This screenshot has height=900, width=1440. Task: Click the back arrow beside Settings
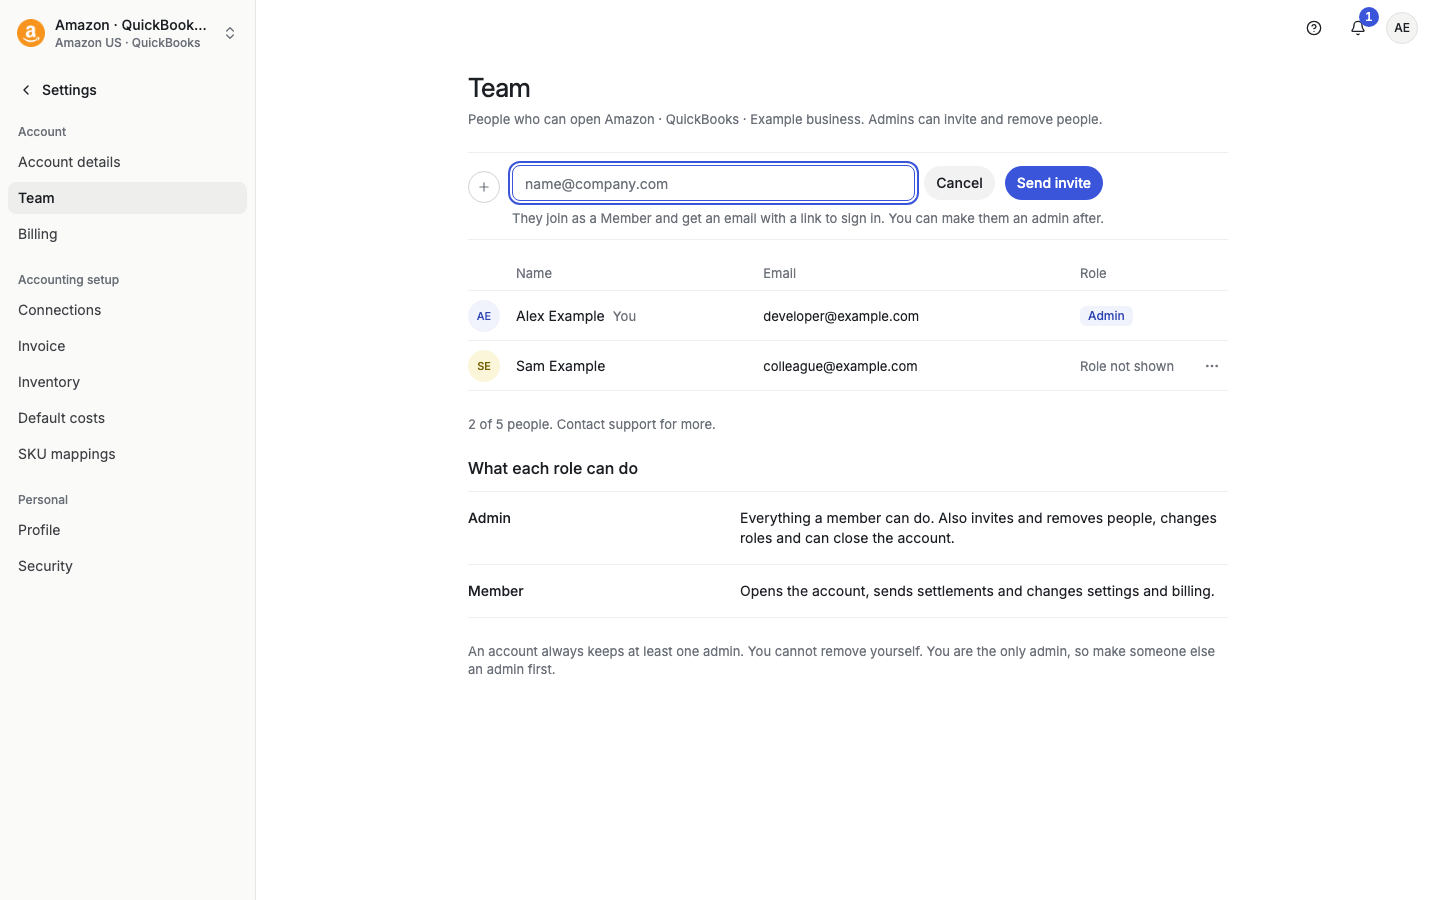click(26, 90)
